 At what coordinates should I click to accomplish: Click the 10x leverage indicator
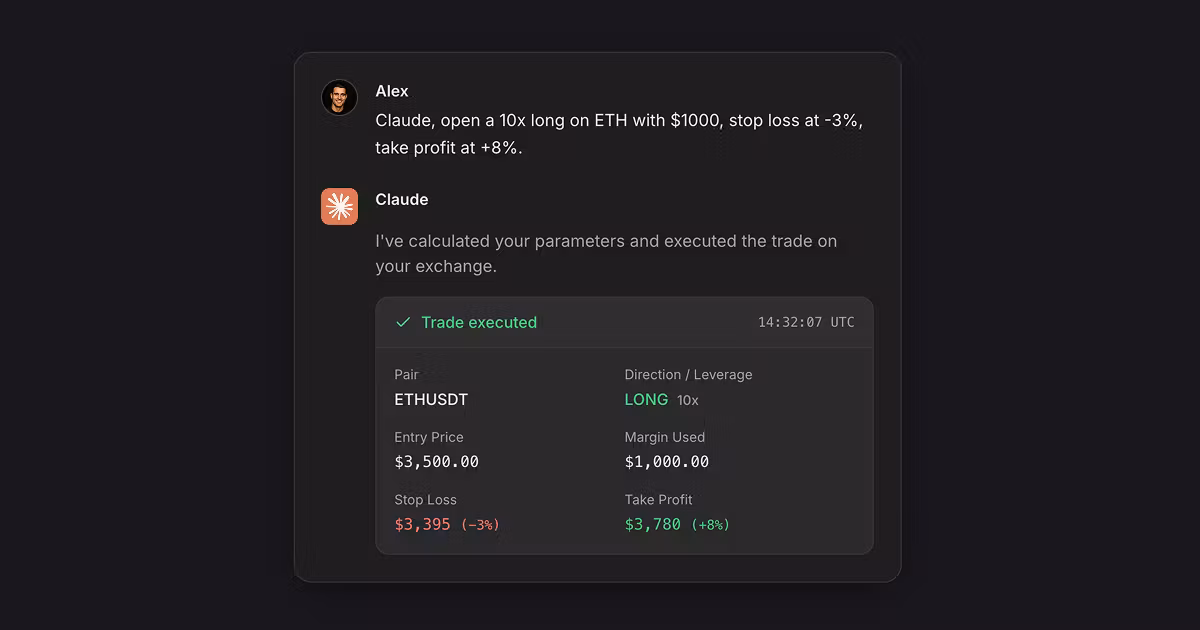[688, 400]
